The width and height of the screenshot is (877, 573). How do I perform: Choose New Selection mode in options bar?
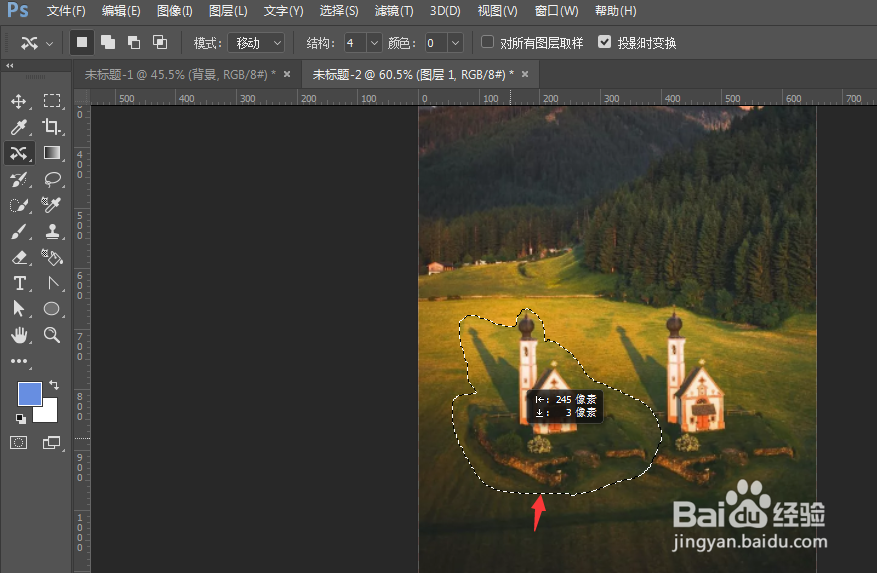(x=82, y=43)
